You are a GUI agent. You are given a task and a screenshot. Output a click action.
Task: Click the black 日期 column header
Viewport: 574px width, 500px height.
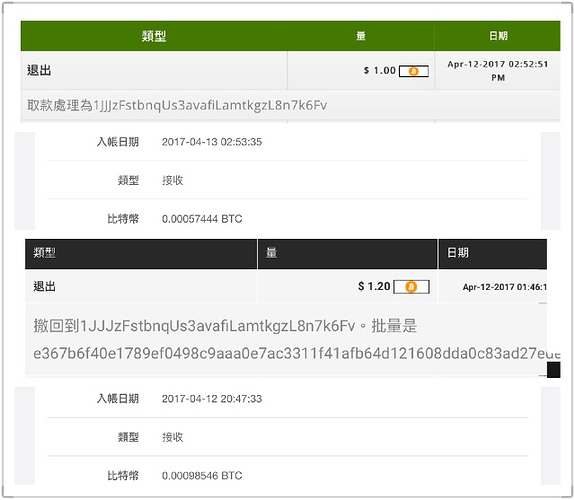(x=492, y=254)
